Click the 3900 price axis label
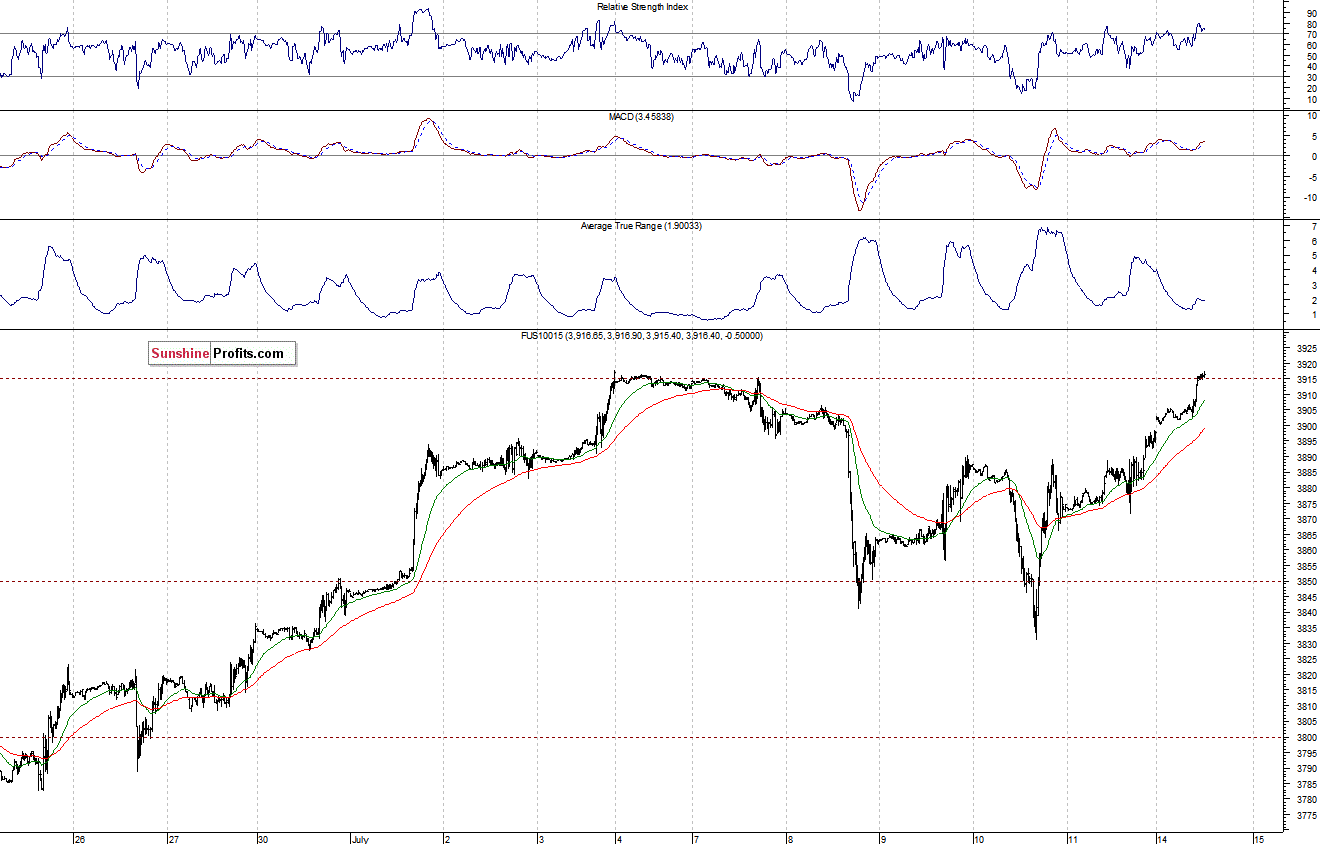Image resolution: width=1320 pixels, height=844 pixels. coord(1306,427)
